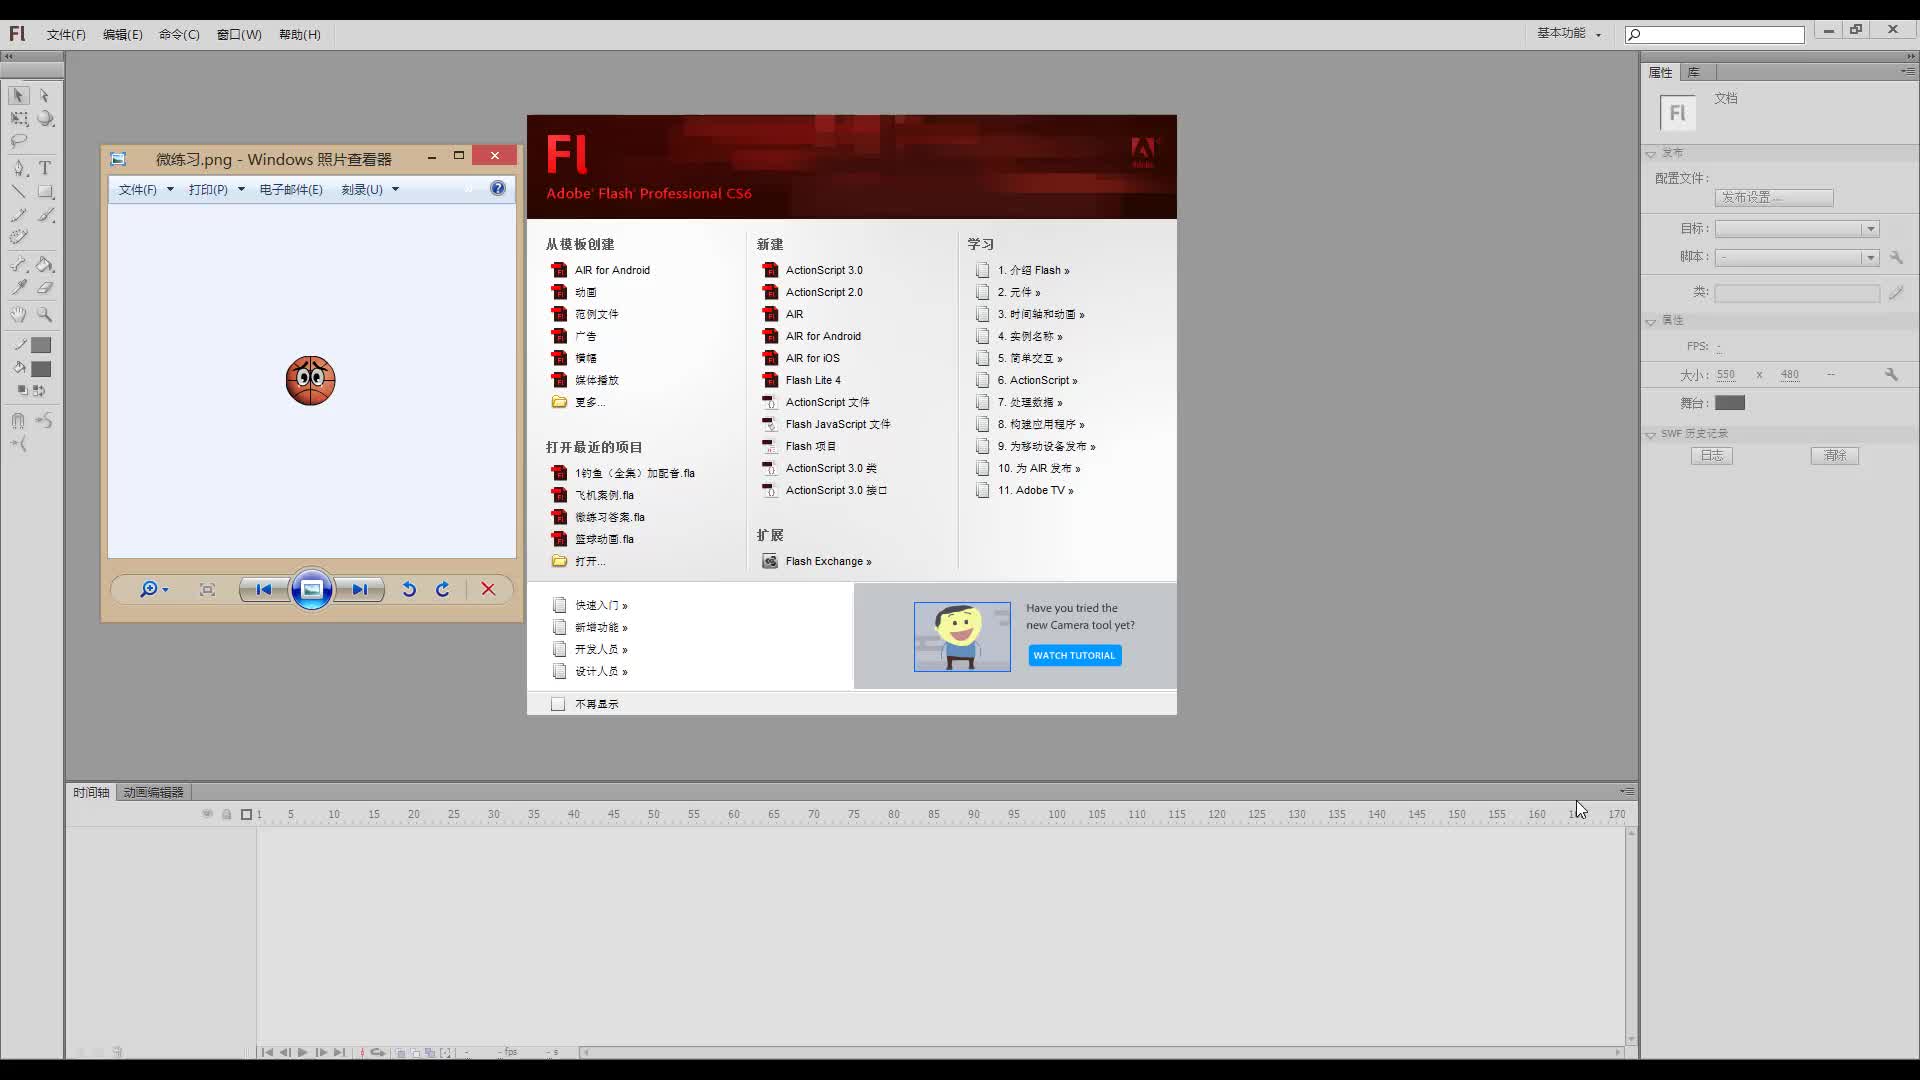
Task: Select the Bone tool
Action: pyautogui.click(x=18, y=265)
